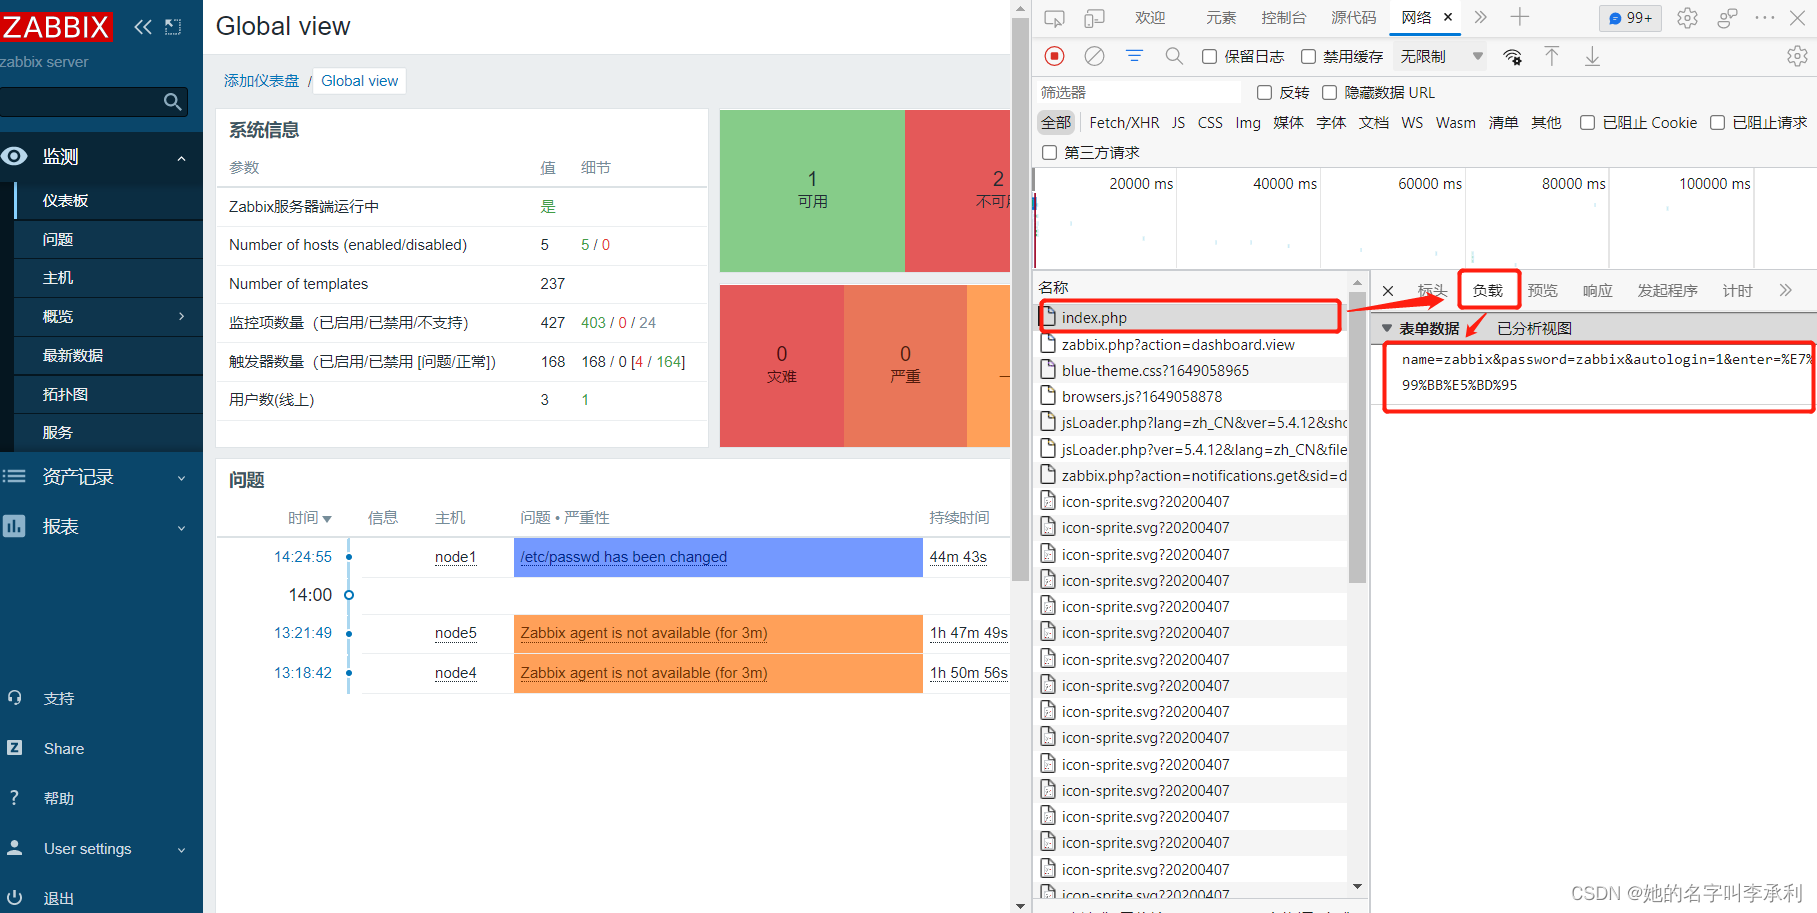Viewport: 1817px width, 913px height.
Task: Click the kiosk mode icon beside the Zabbix logo
Action: pyautogui.click(x=173, y=27)
